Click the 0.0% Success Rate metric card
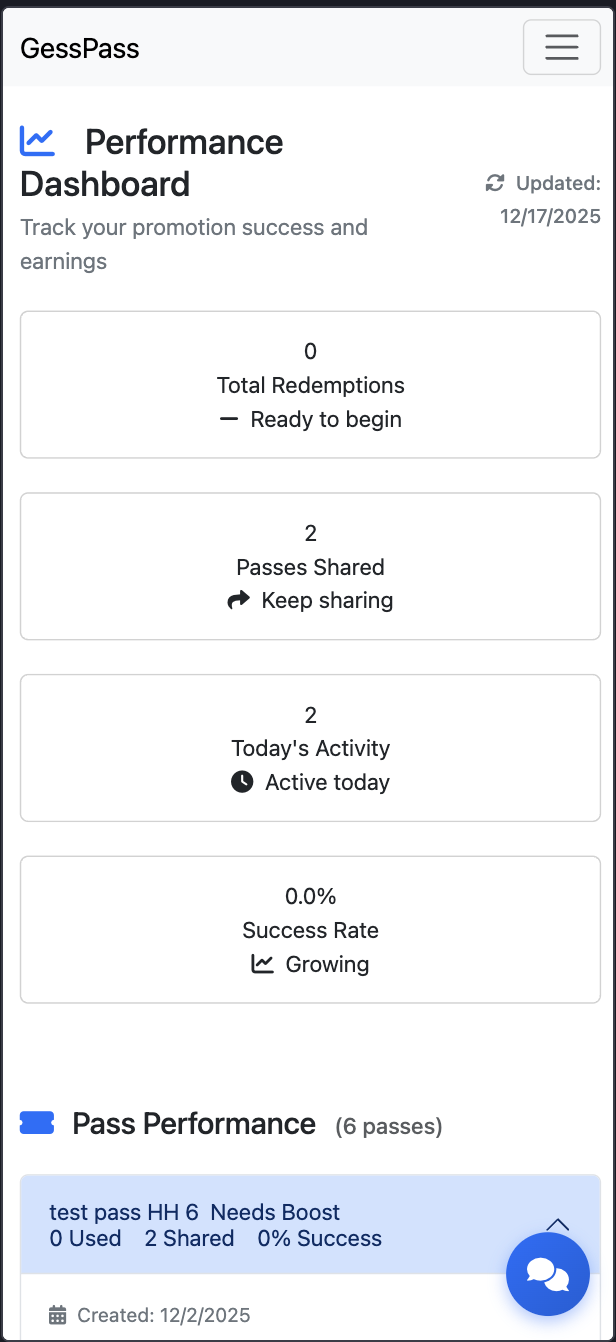This screenshot has height=1342, width=616. (x=310, y=929)
